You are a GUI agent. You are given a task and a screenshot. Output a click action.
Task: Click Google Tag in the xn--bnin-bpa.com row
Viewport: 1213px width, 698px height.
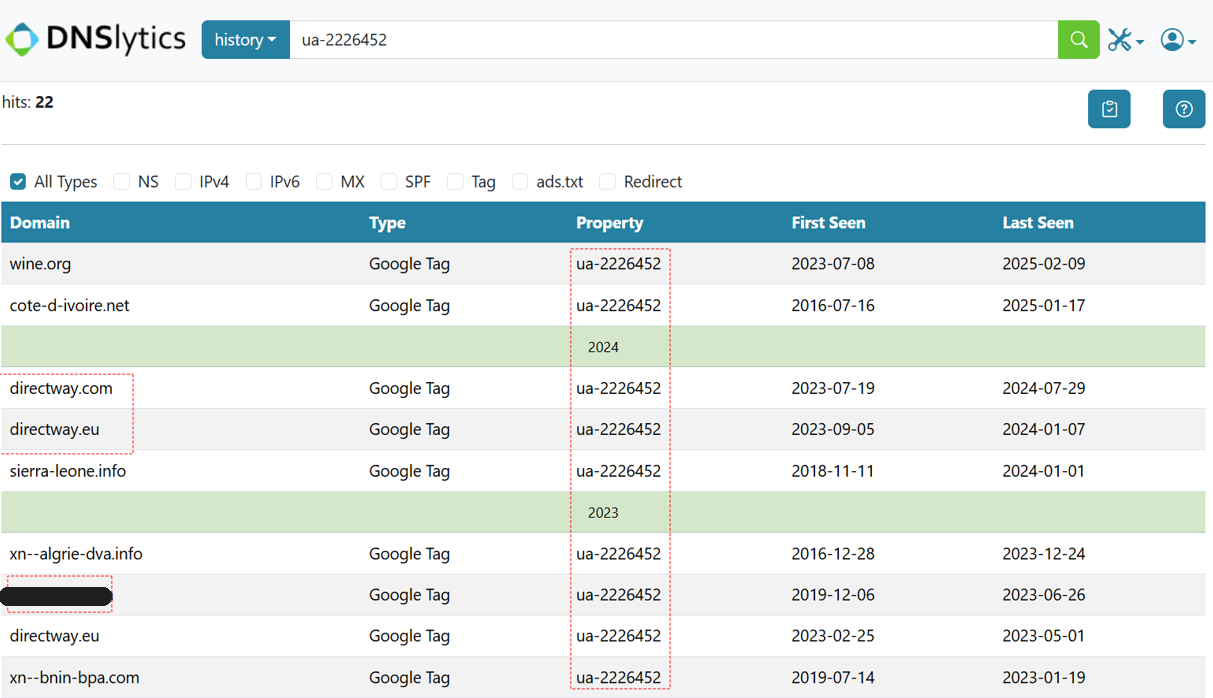click(x=409, y=677)
